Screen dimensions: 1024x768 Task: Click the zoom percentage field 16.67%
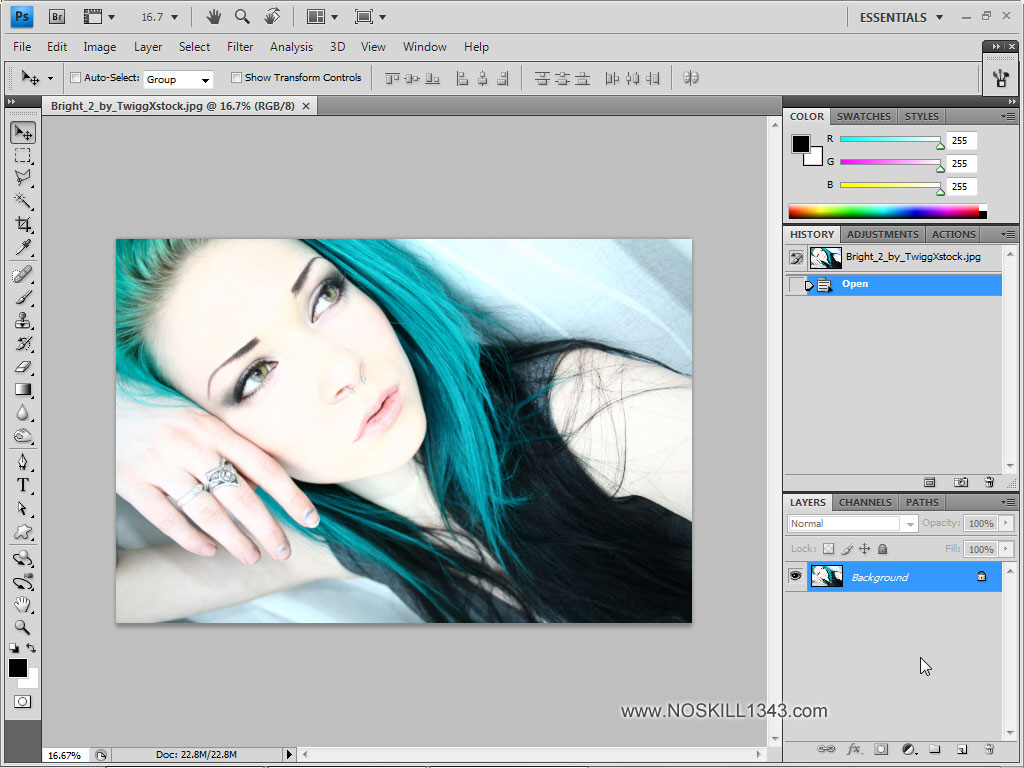tap(64, 755)
